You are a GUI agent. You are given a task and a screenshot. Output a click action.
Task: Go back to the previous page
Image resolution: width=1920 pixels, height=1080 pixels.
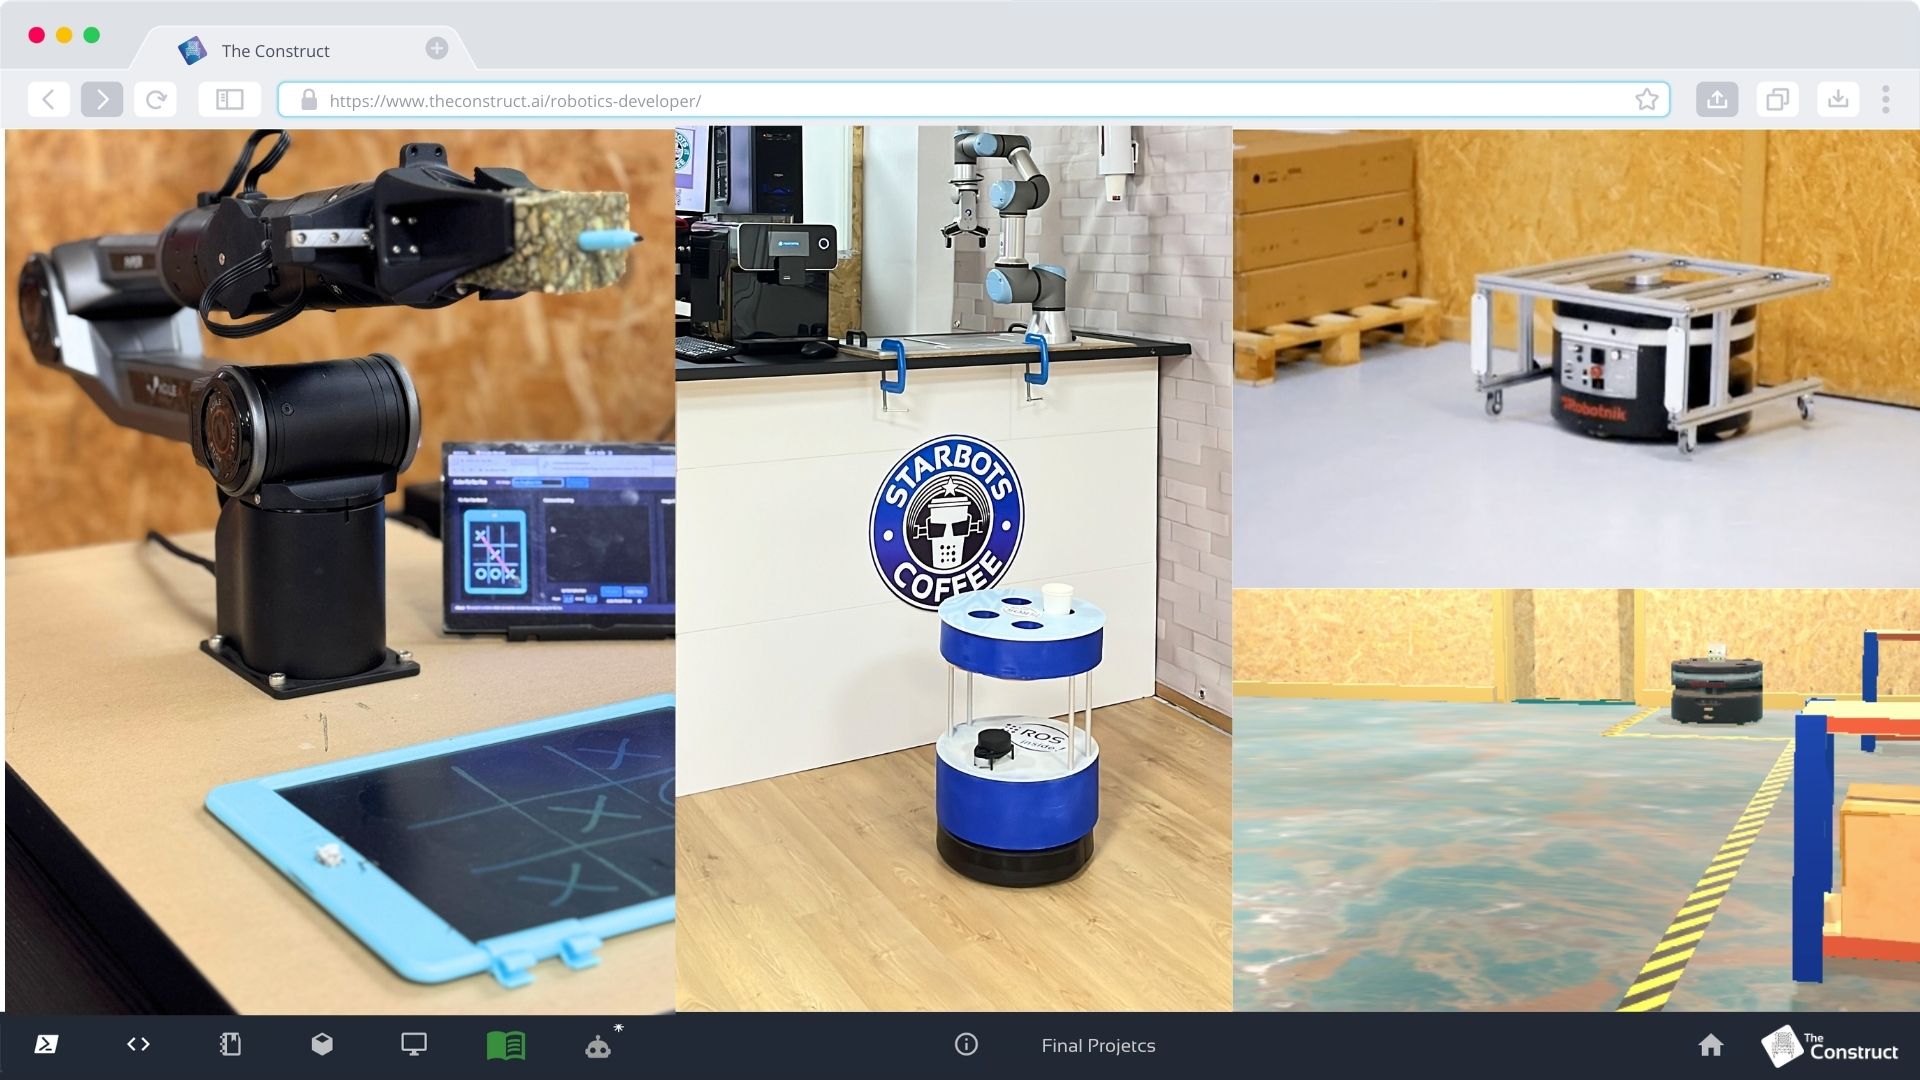click(x=49, y=99)
